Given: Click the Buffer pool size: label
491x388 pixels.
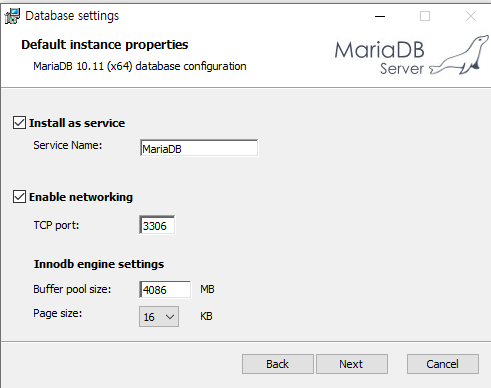Looking at the screenshot, I should pos(72,289).
